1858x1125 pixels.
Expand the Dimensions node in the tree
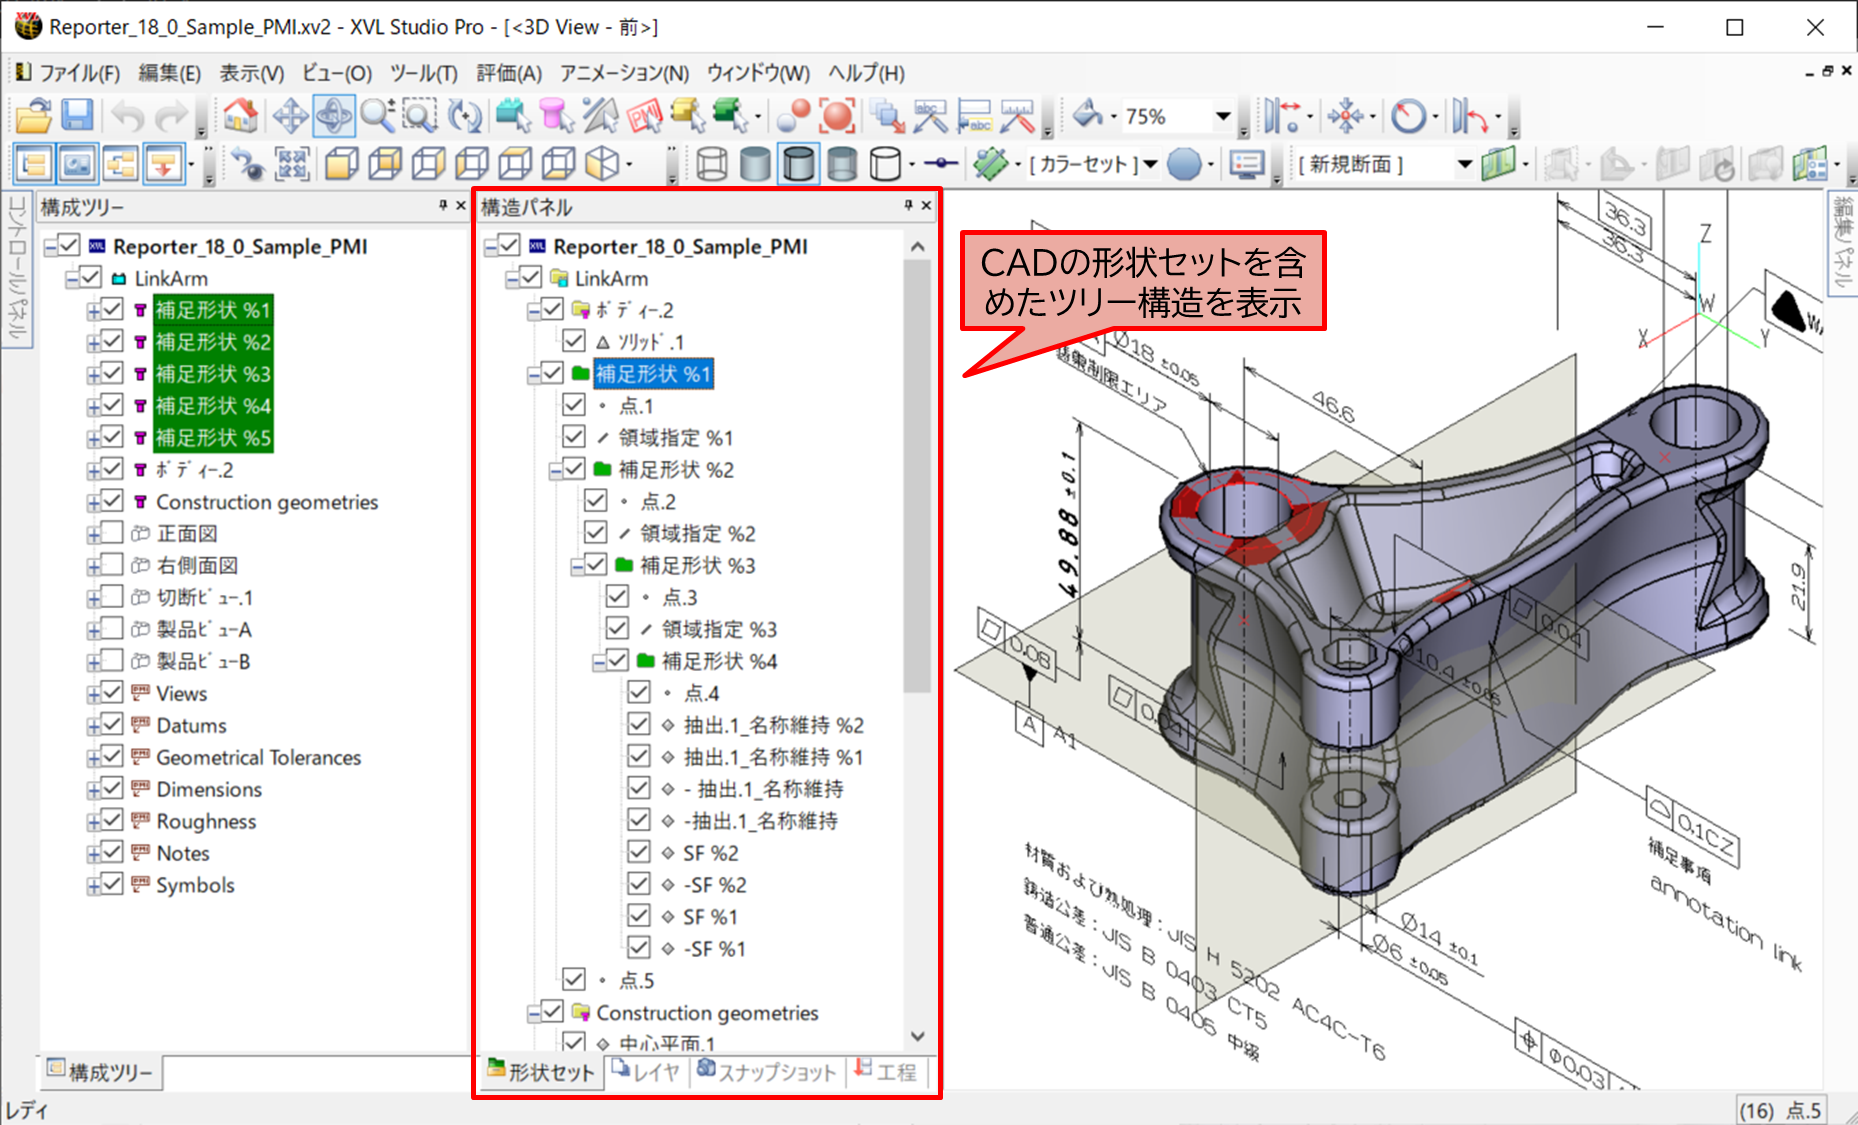coord(93,790)
